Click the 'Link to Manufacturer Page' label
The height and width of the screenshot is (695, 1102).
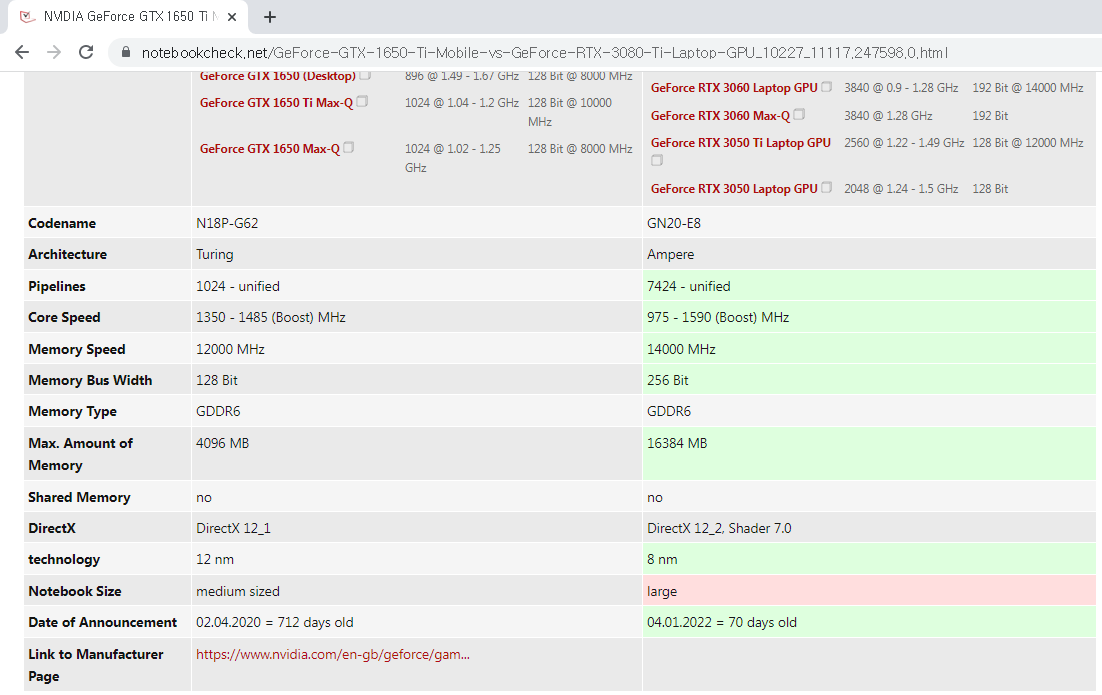[x=96, y=665]
